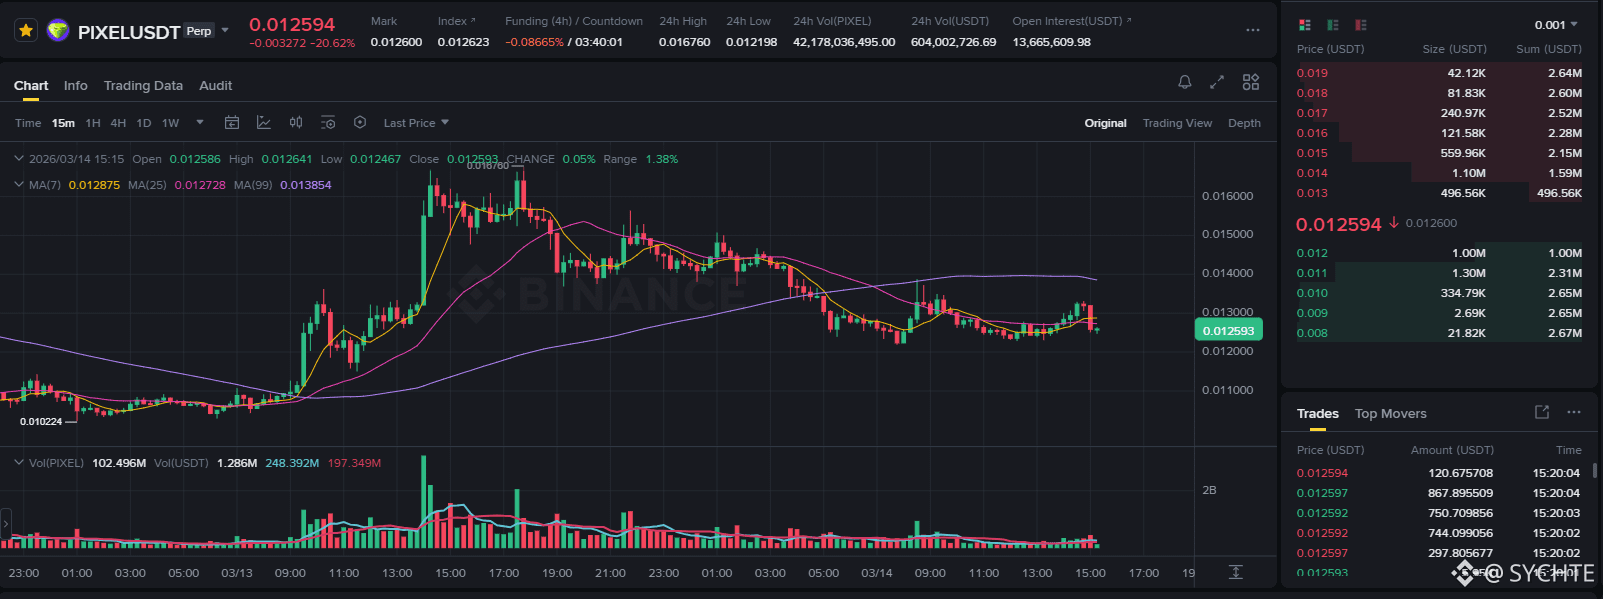Click ask price 0.017 in order book
Image resolution: width=1603 pixels, height=599 pixels.
[x=1312, y=113]
